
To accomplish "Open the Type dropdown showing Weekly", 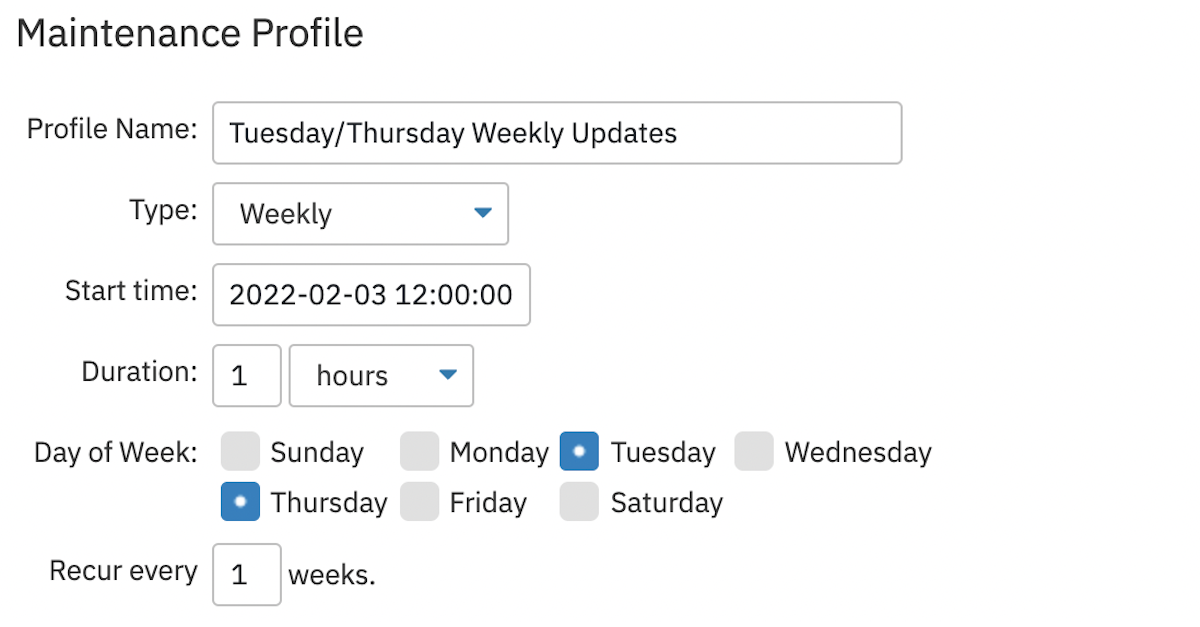I will tap(360, 213).
